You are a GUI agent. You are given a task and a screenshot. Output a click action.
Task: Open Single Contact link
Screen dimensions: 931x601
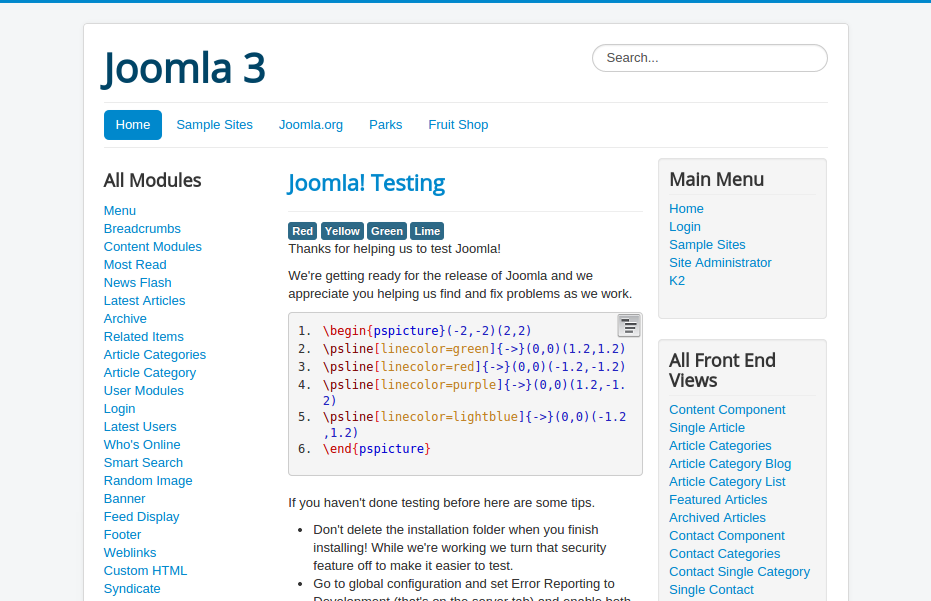(711, 590)
